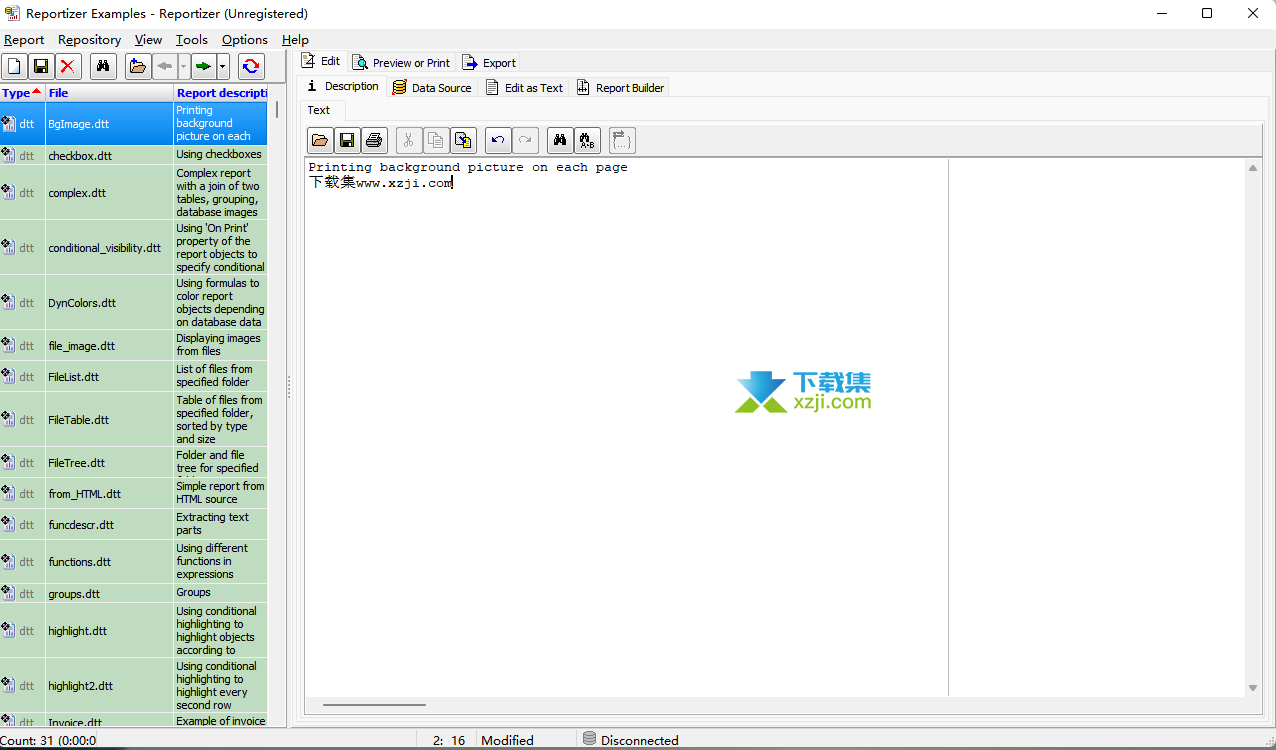Switch to the Preview or Print tab
The image size is (1276, 750).
(400, 62)
